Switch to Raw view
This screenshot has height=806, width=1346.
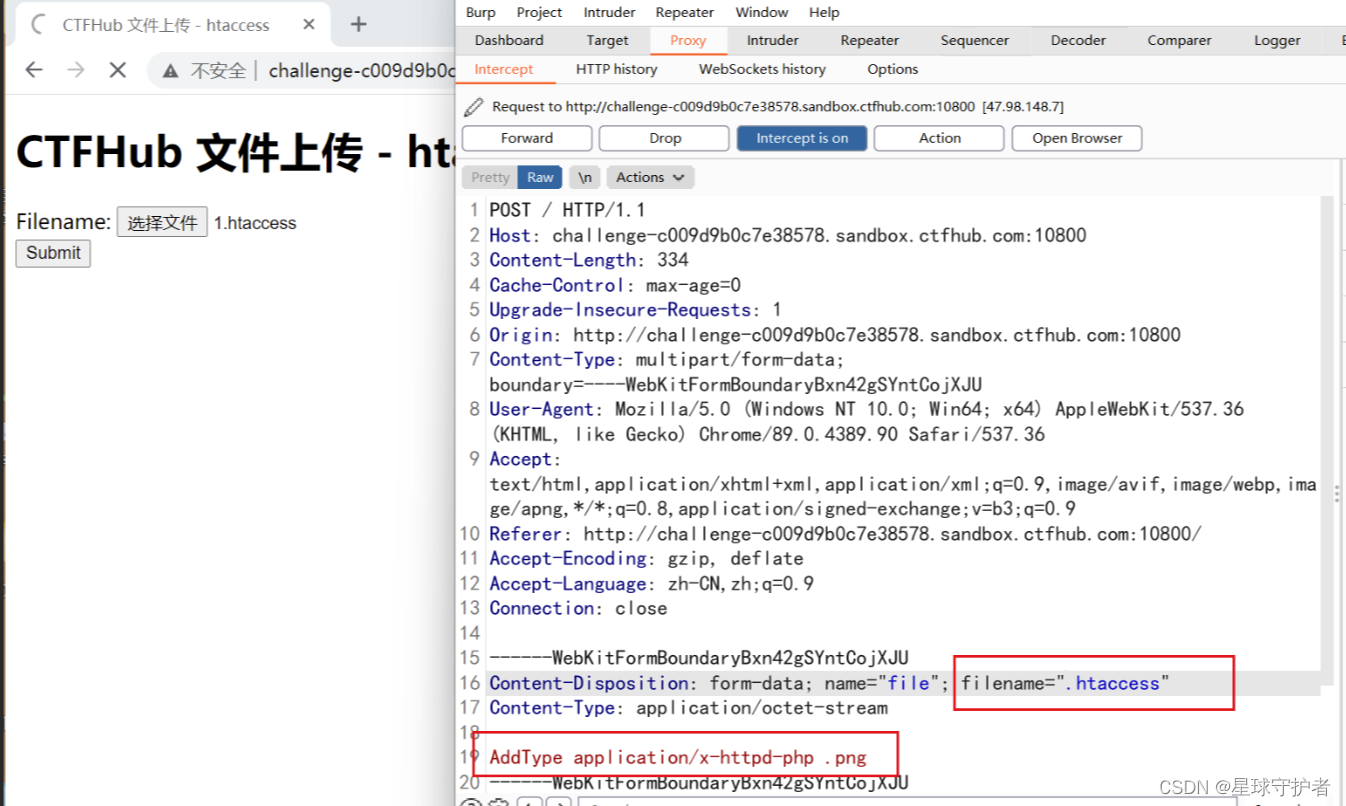(540, 177)
